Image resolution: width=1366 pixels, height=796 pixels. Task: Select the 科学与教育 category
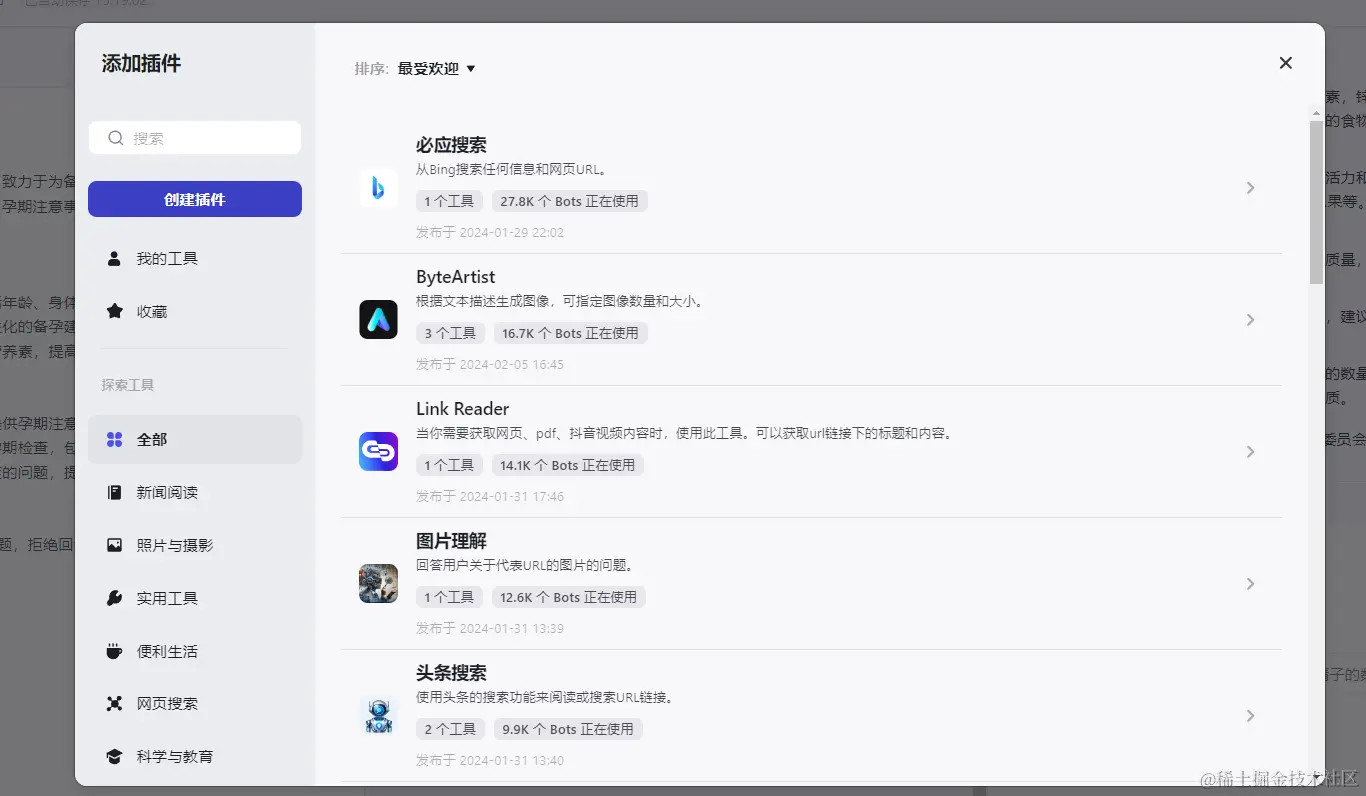[195, 757]
